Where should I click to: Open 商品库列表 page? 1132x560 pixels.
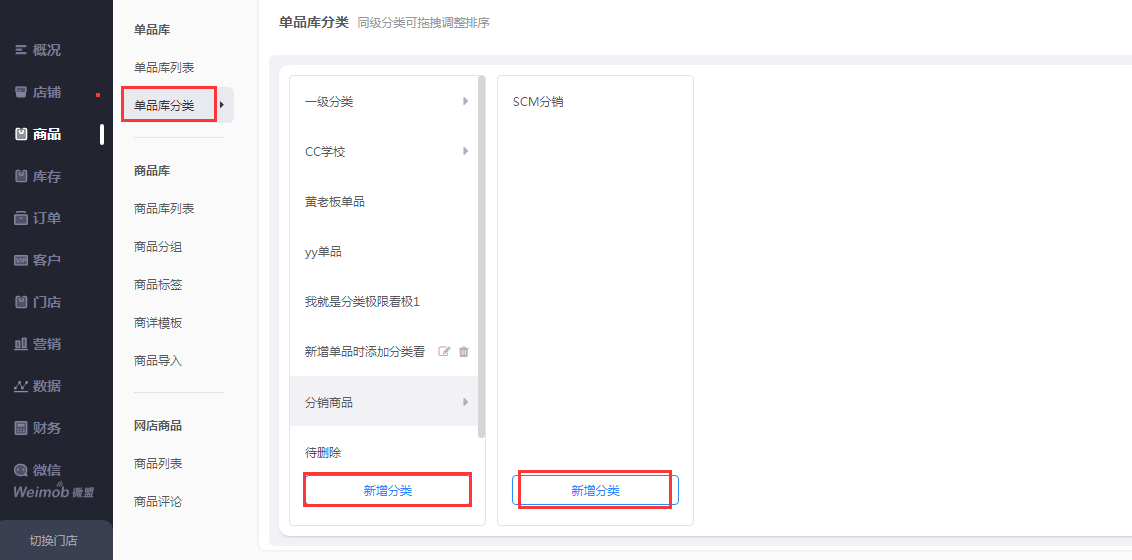164,209
